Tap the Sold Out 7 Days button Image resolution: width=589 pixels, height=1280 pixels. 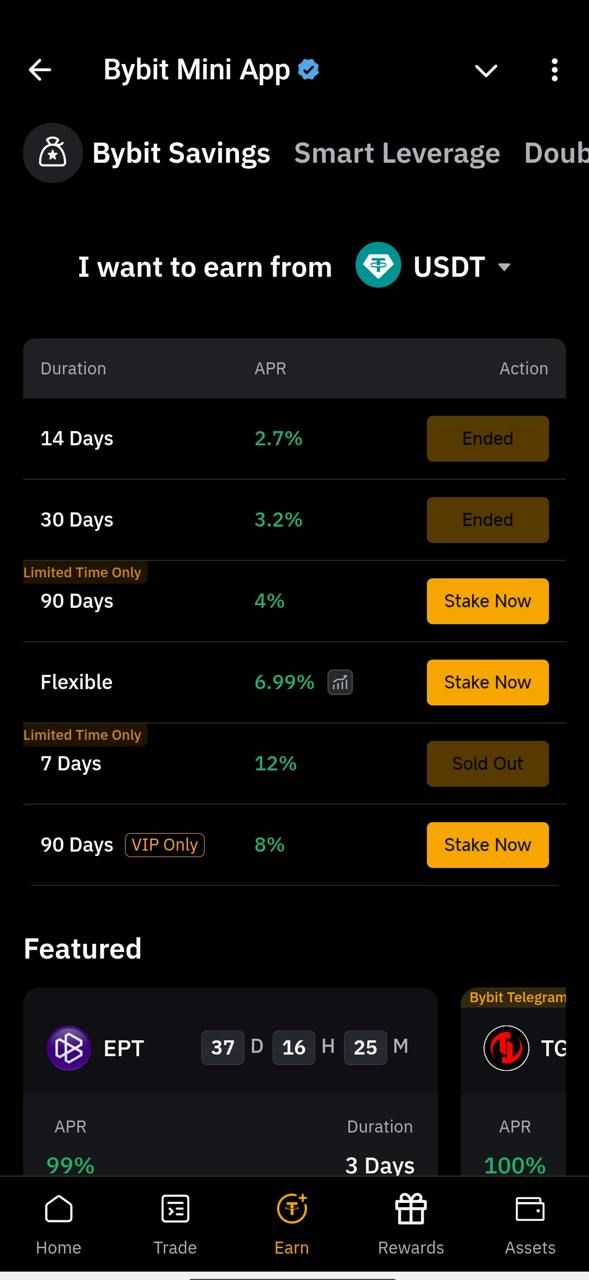[488, 763]
